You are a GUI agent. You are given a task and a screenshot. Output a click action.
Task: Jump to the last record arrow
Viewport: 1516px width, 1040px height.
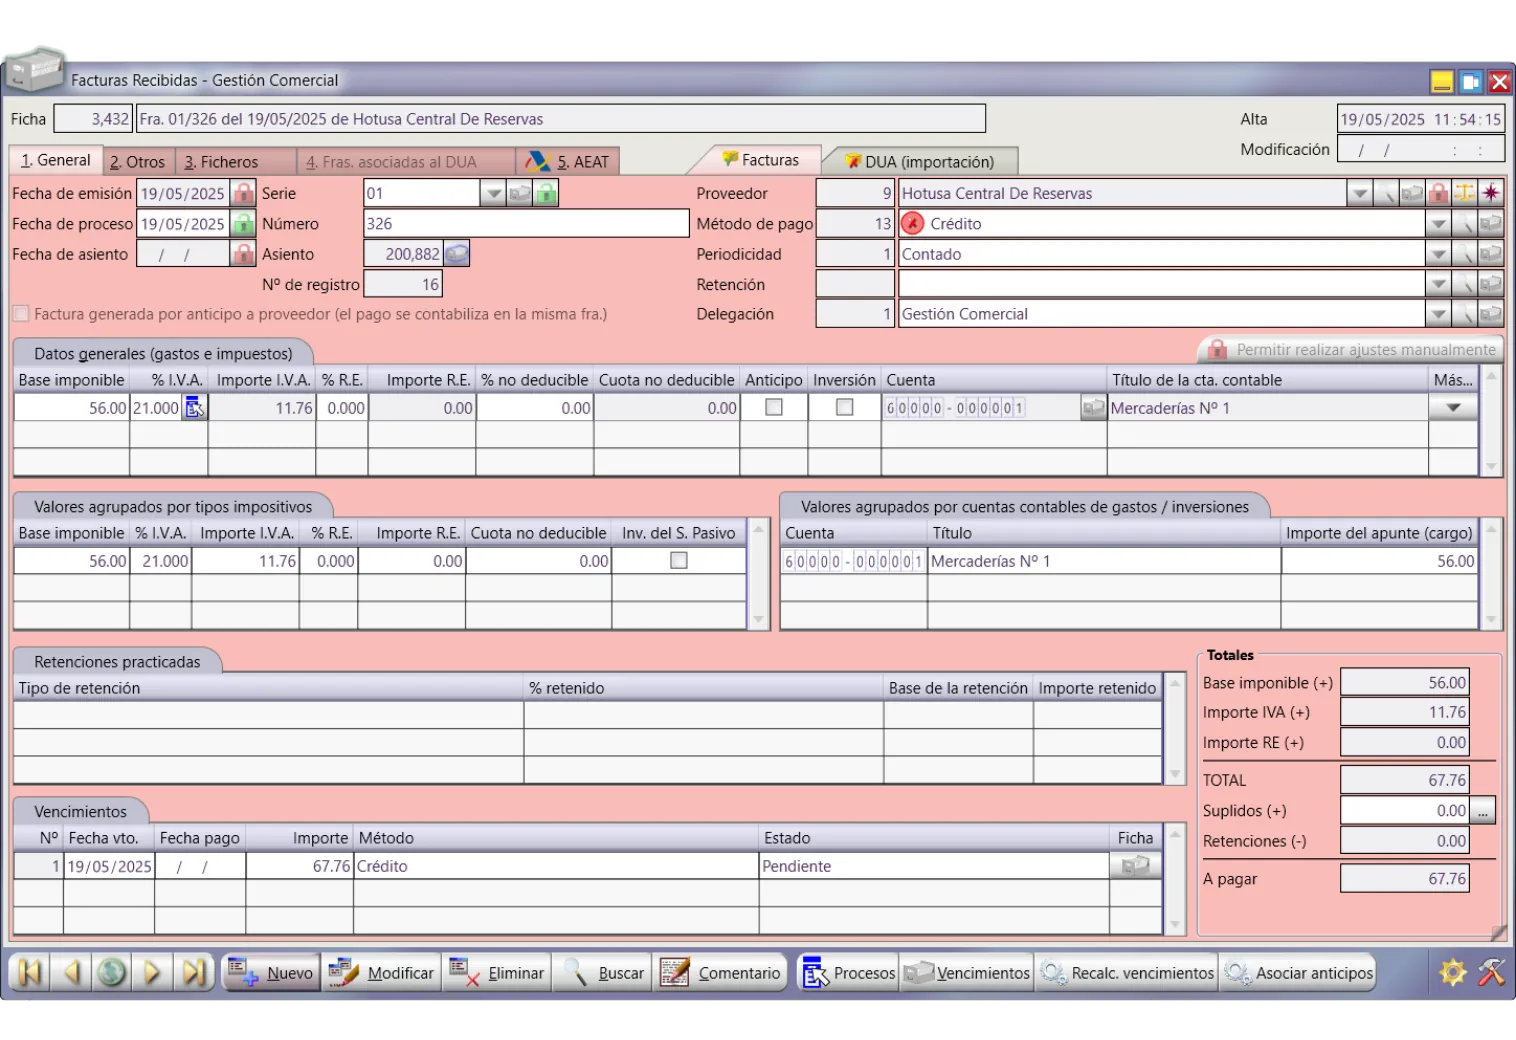tap(194, 972)
